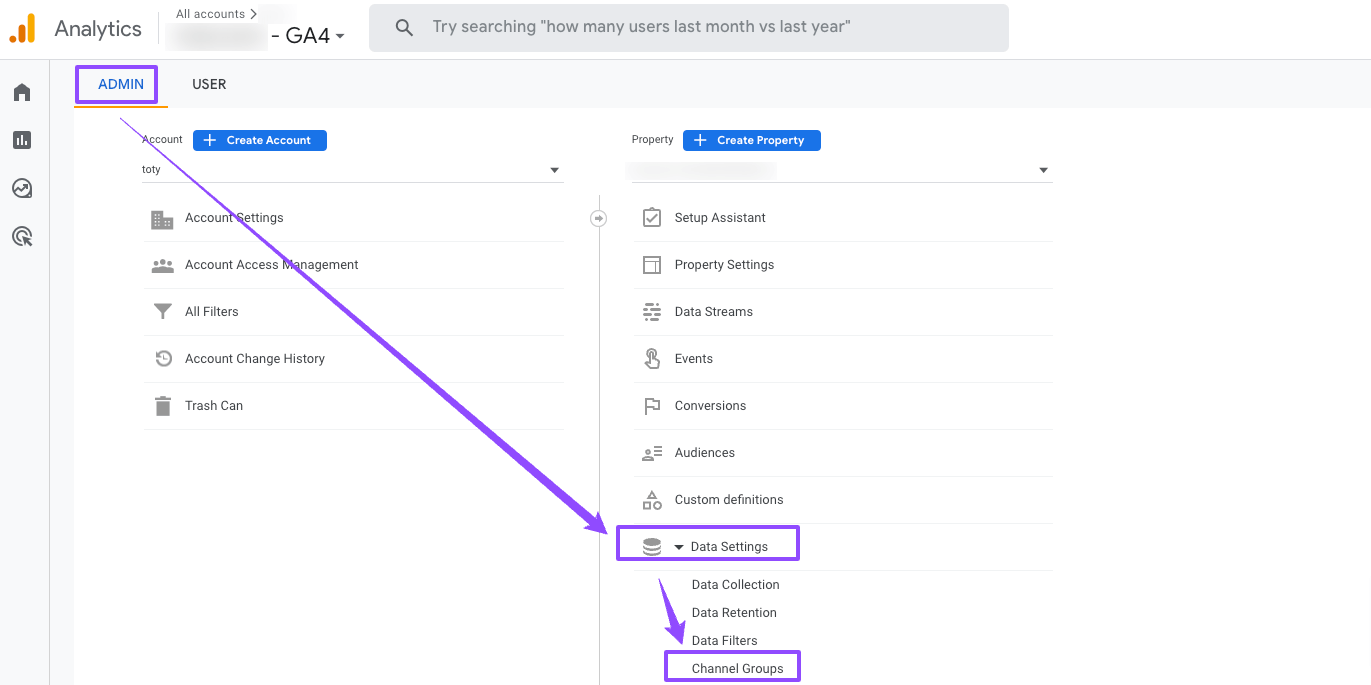
Task: Switch to the USER tab
Action: click(x=209, y=84)
